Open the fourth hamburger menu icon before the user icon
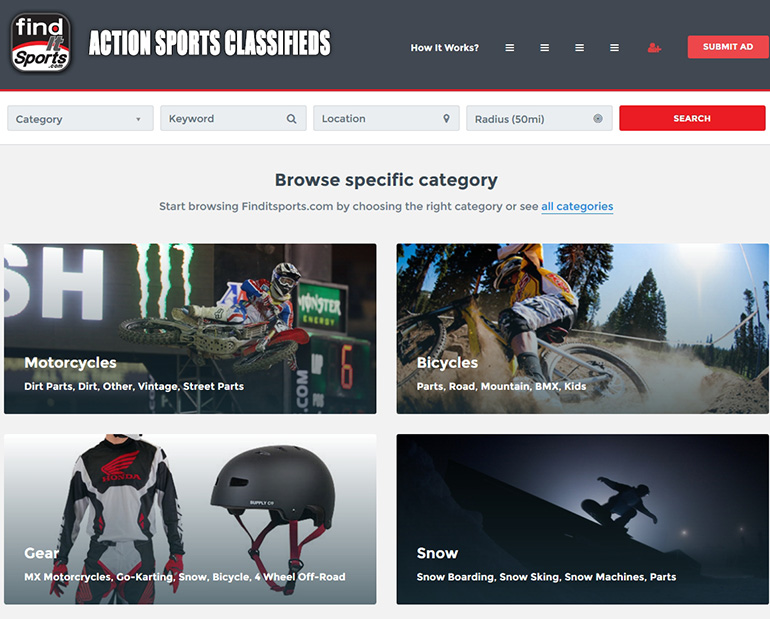Screen dimensions: 770x619 pyautogui.click(x=614, y=48)
